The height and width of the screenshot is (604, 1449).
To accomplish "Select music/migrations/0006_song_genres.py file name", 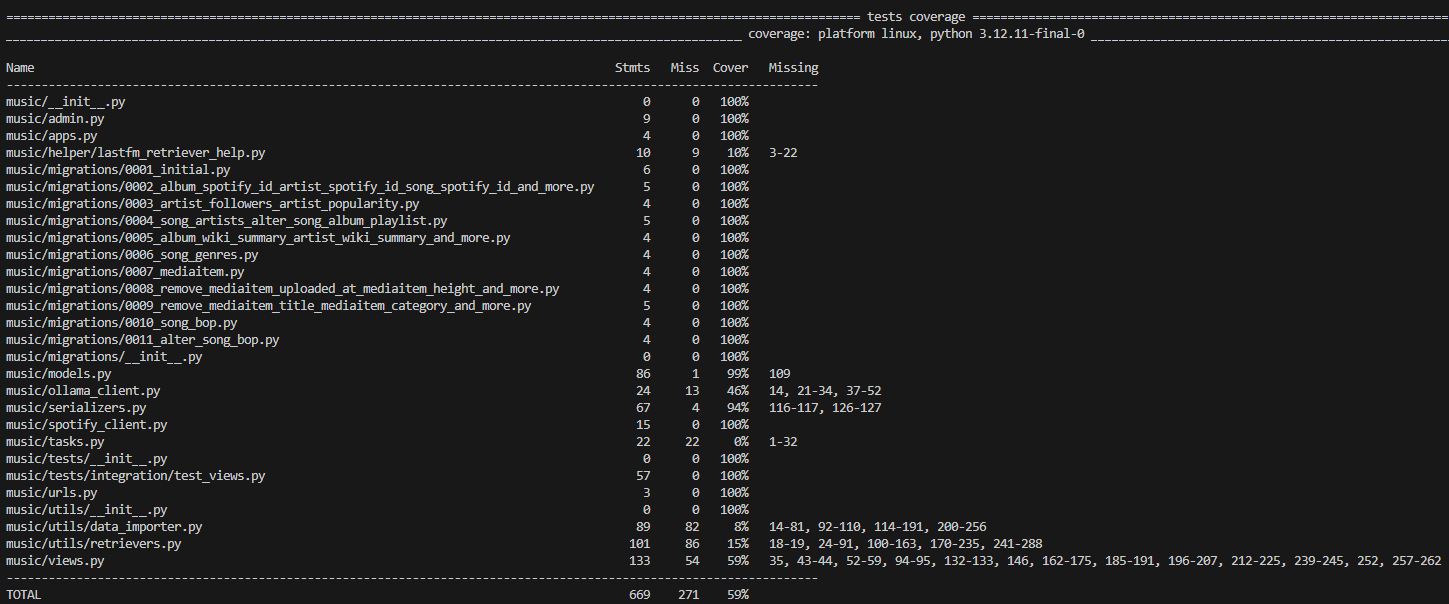I will click(x=132, y=255).
